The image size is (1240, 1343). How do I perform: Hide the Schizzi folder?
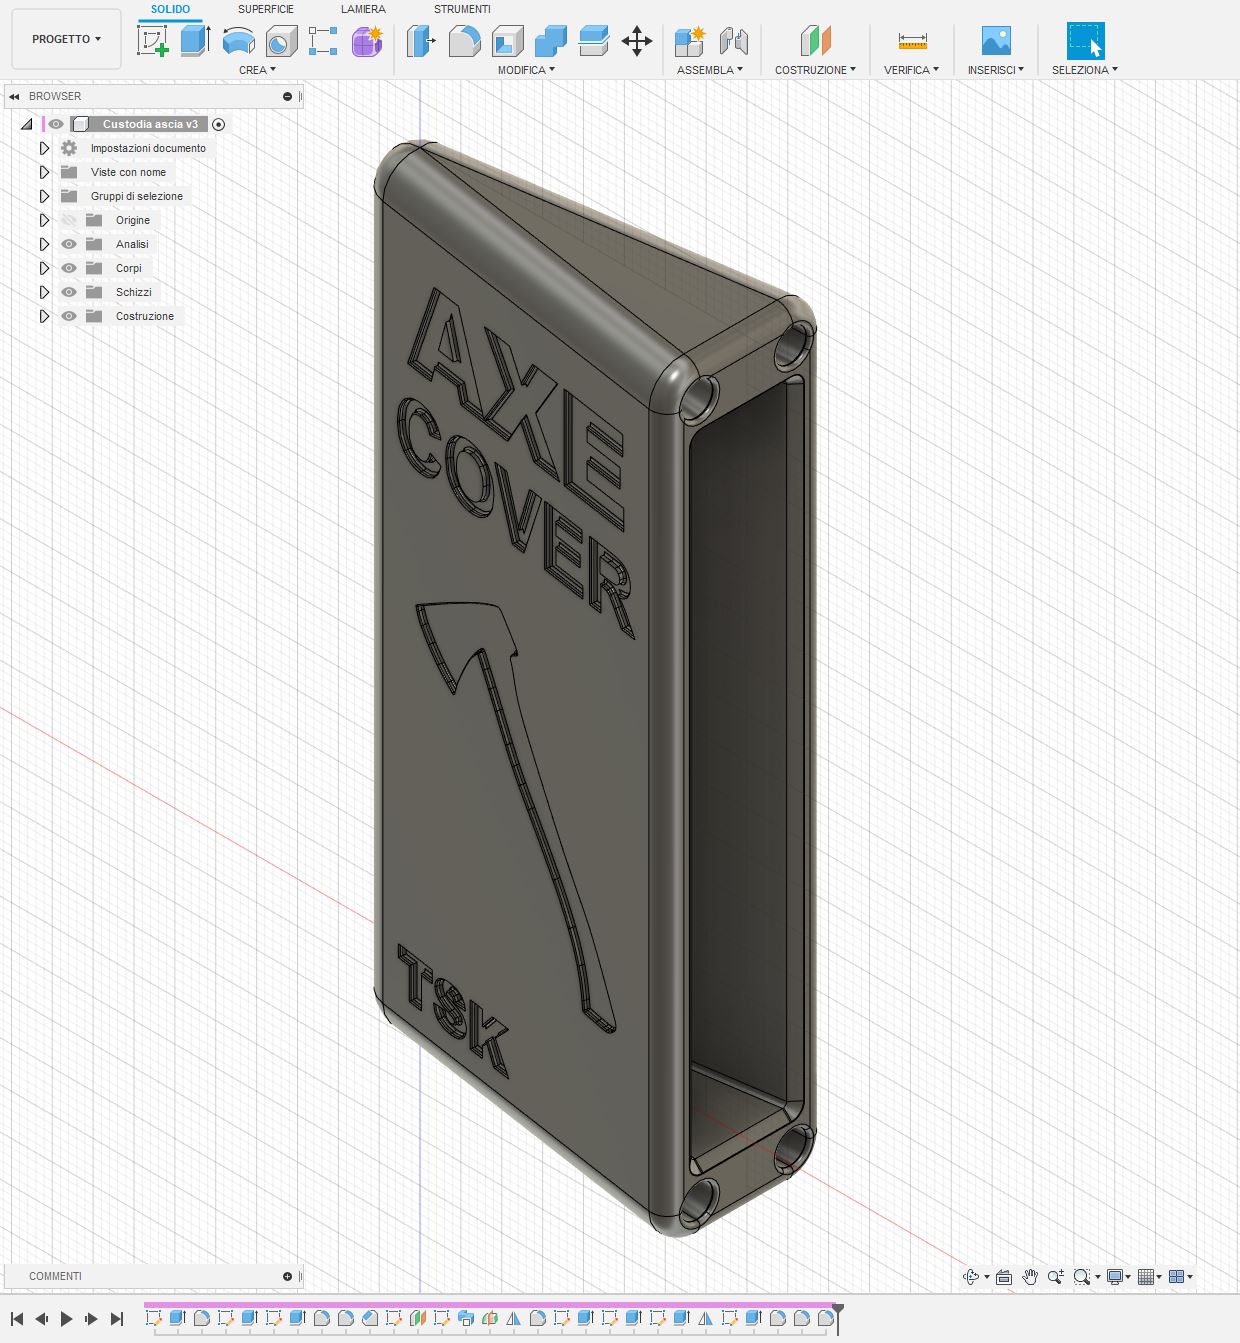pyautogui.click(x=69, y=292)
